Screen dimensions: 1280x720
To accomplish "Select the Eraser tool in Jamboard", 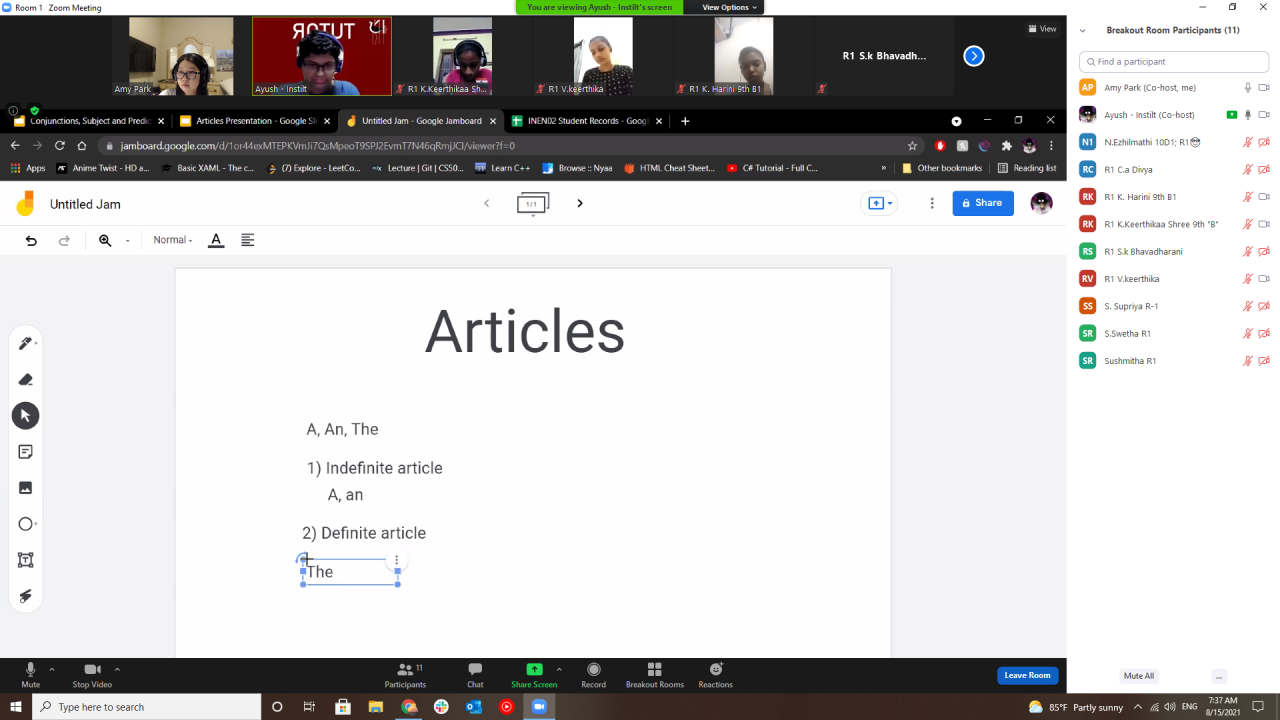I will coord(26,379).
